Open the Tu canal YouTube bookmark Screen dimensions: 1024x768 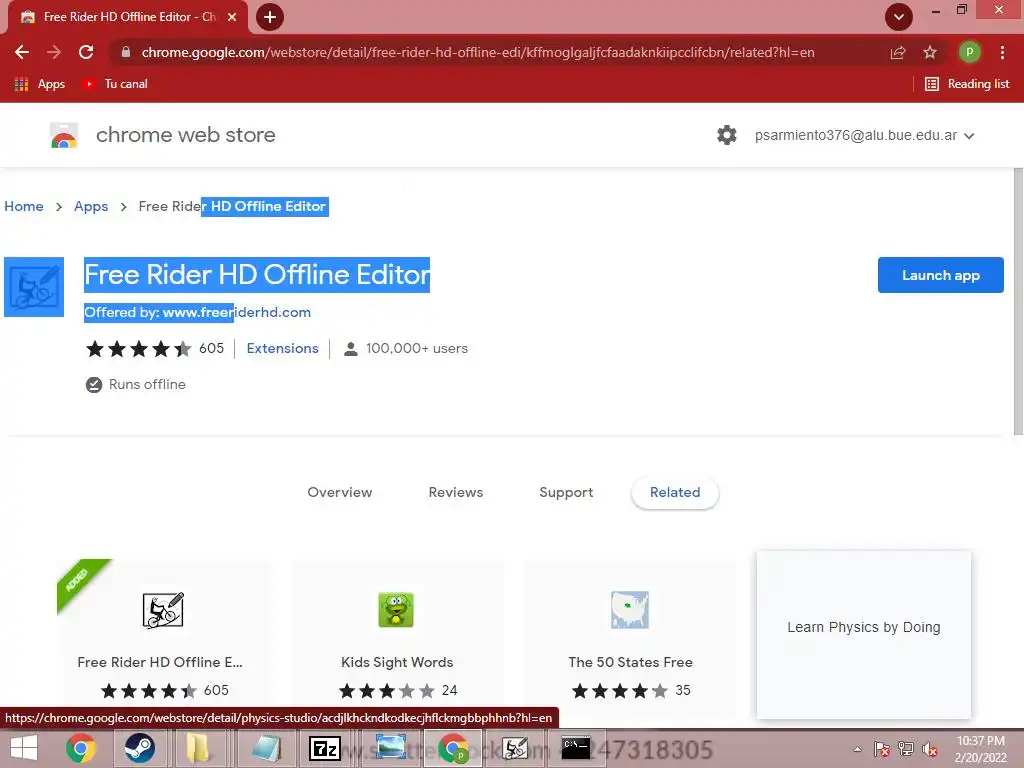pos(114,84)
